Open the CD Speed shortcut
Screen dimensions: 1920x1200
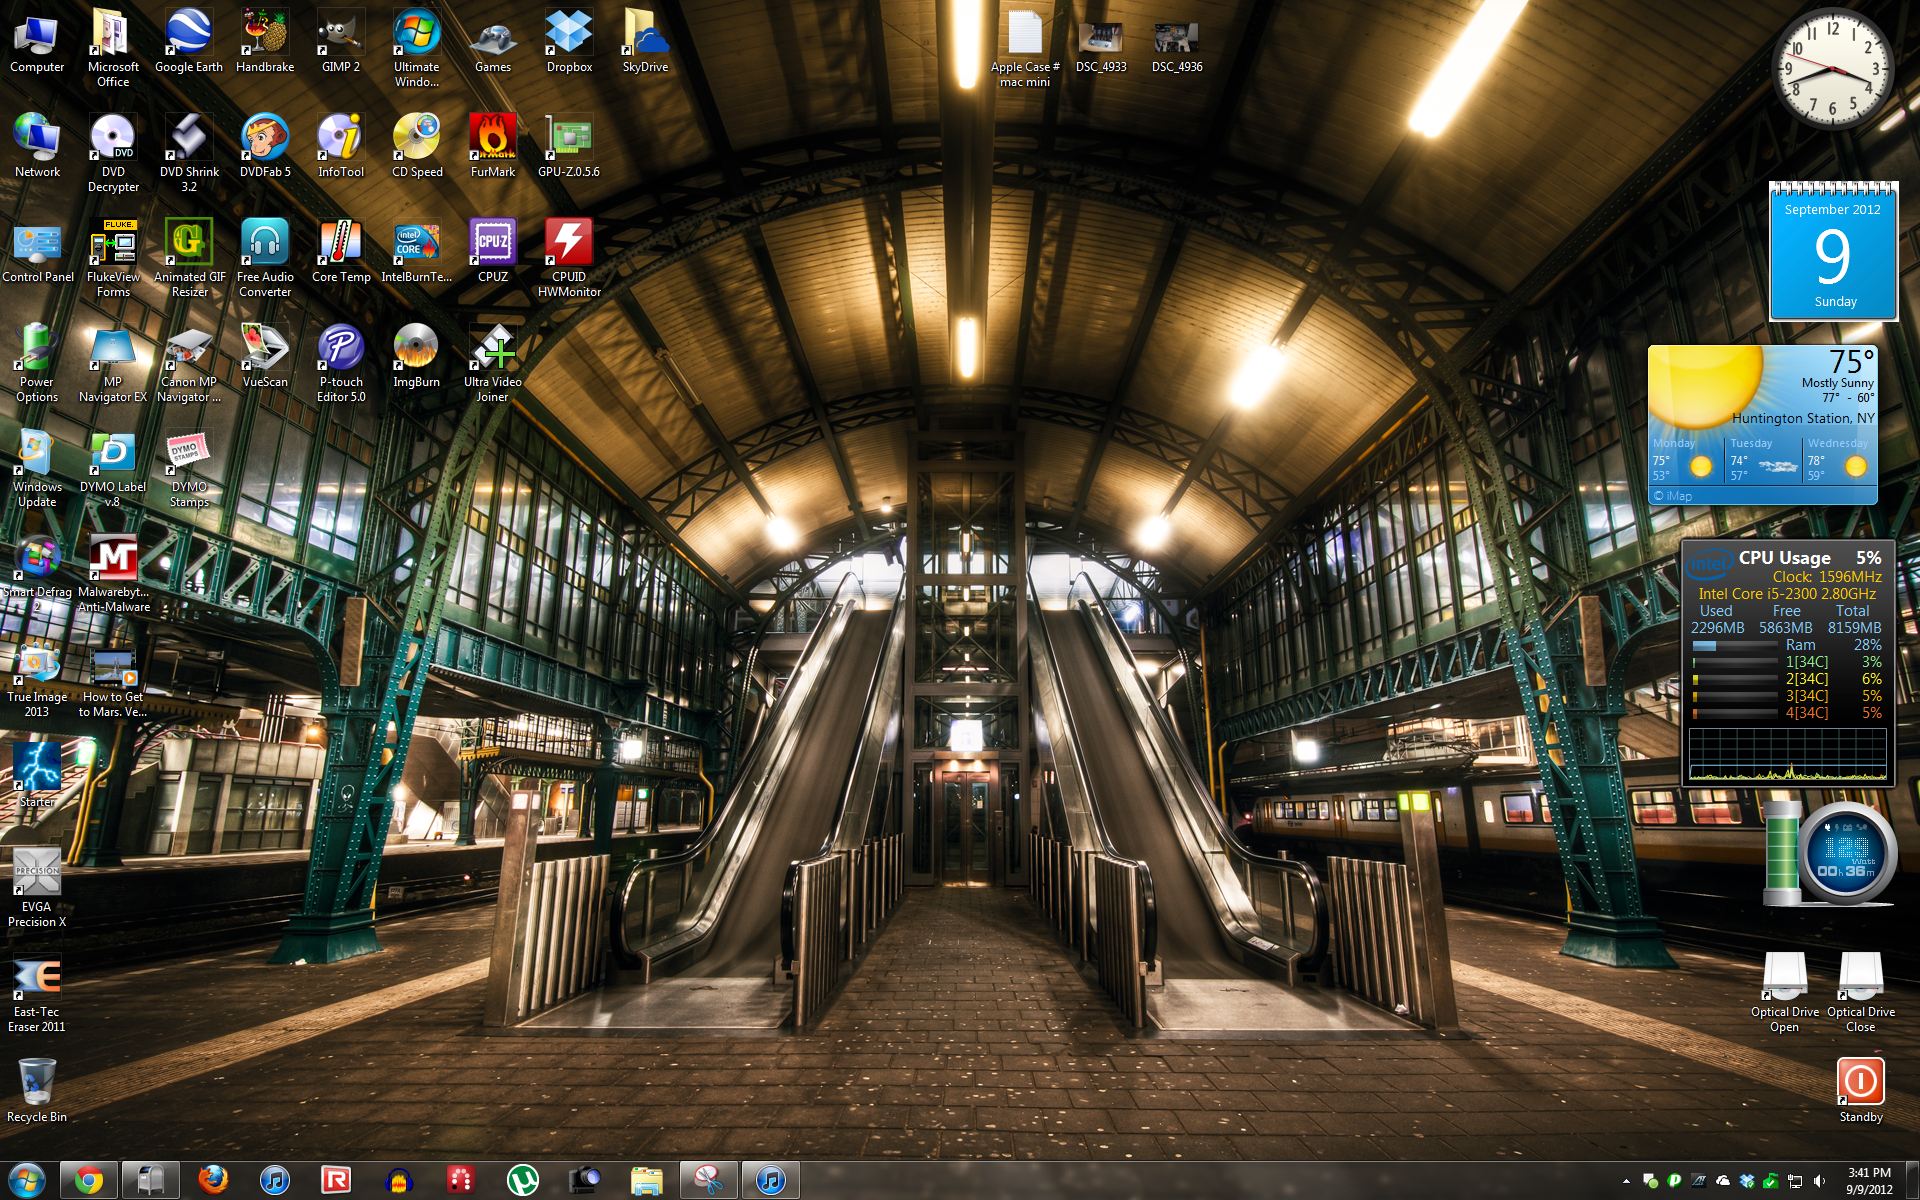click(x=417, y=146)
